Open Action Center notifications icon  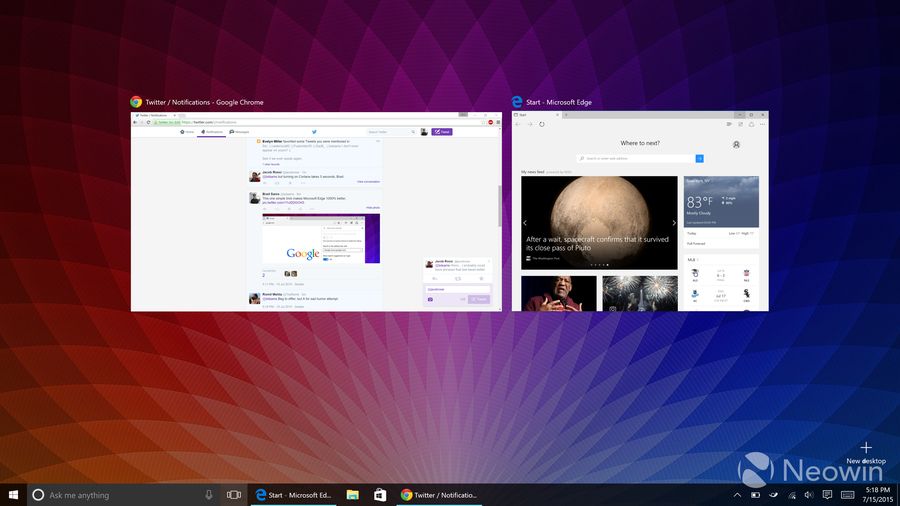click(827, 495)
